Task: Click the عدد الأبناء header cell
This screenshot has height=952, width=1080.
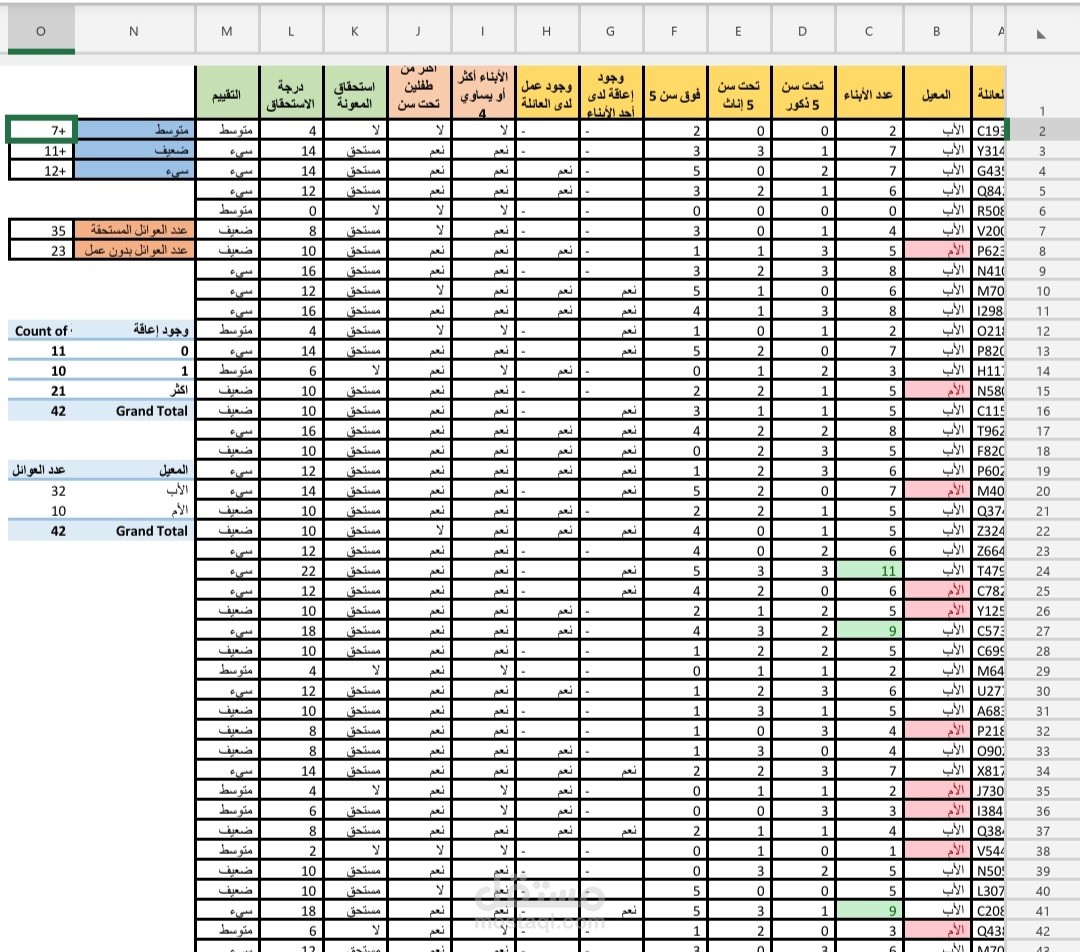Action: tap(869, 93)
